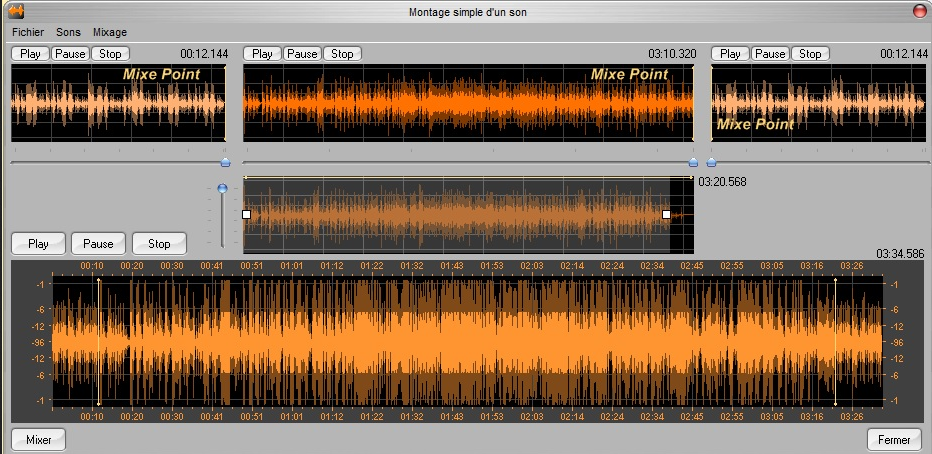Click 01:32 on the top time ruler
The image size is (932, 454).
click(411, 266)
